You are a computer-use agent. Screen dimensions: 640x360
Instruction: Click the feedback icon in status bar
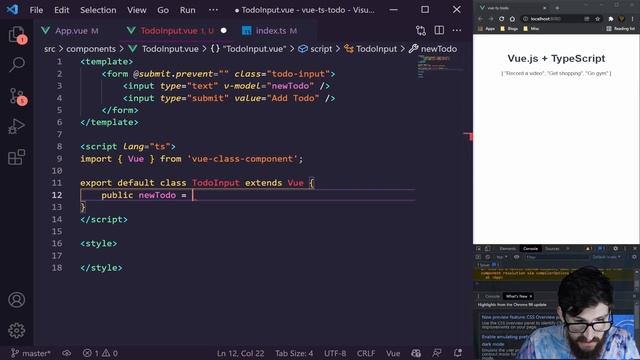[437, 353]
